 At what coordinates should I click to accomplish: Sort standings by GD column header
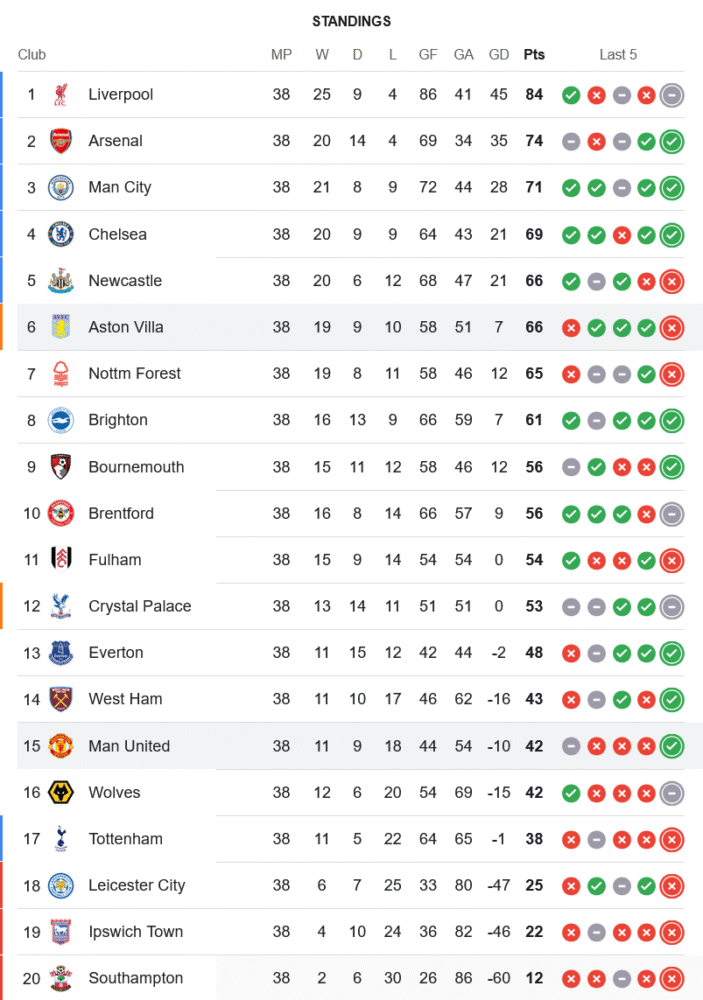coord(499,55)
